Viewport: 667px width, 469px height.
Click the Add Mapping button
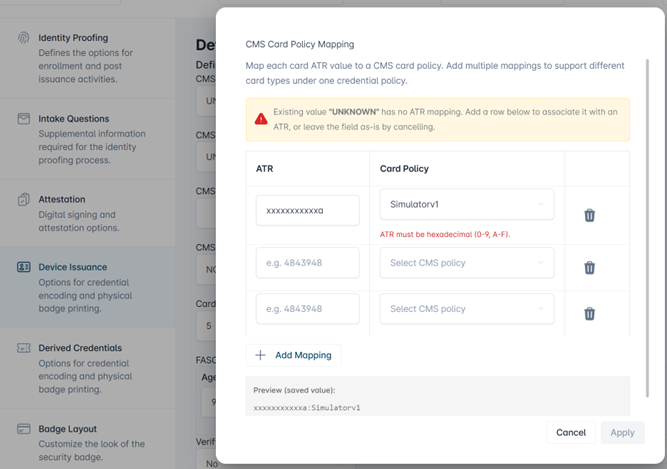pos(293,355)
